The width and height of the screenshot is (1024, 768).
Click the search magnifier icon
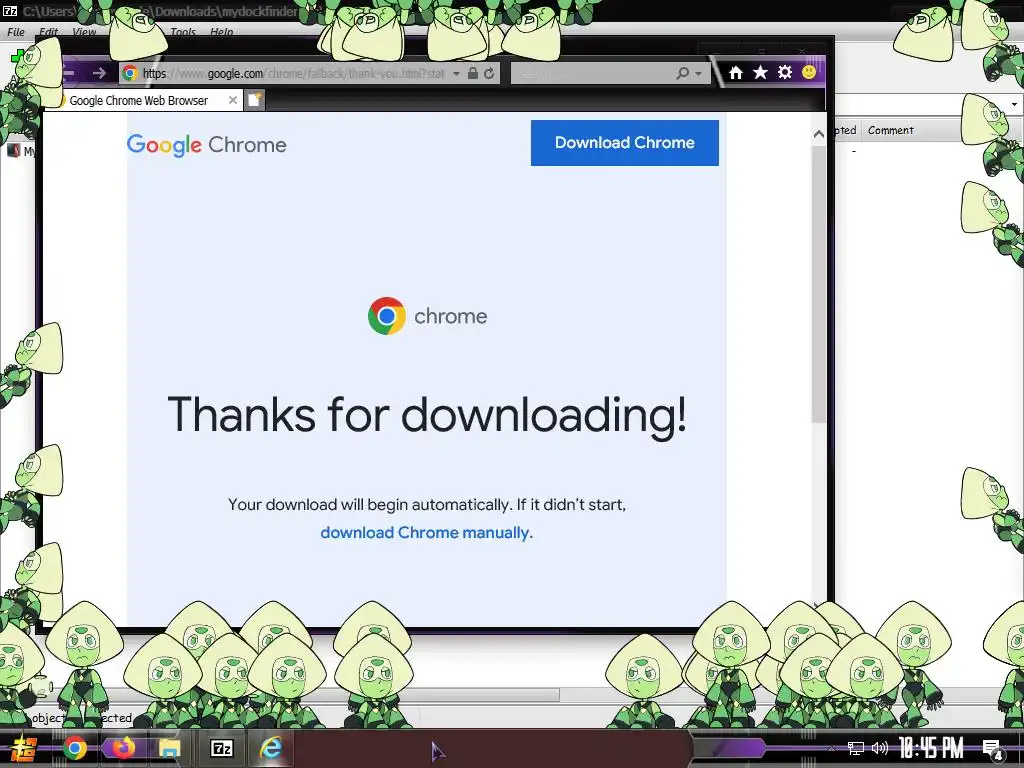(682, 73)
